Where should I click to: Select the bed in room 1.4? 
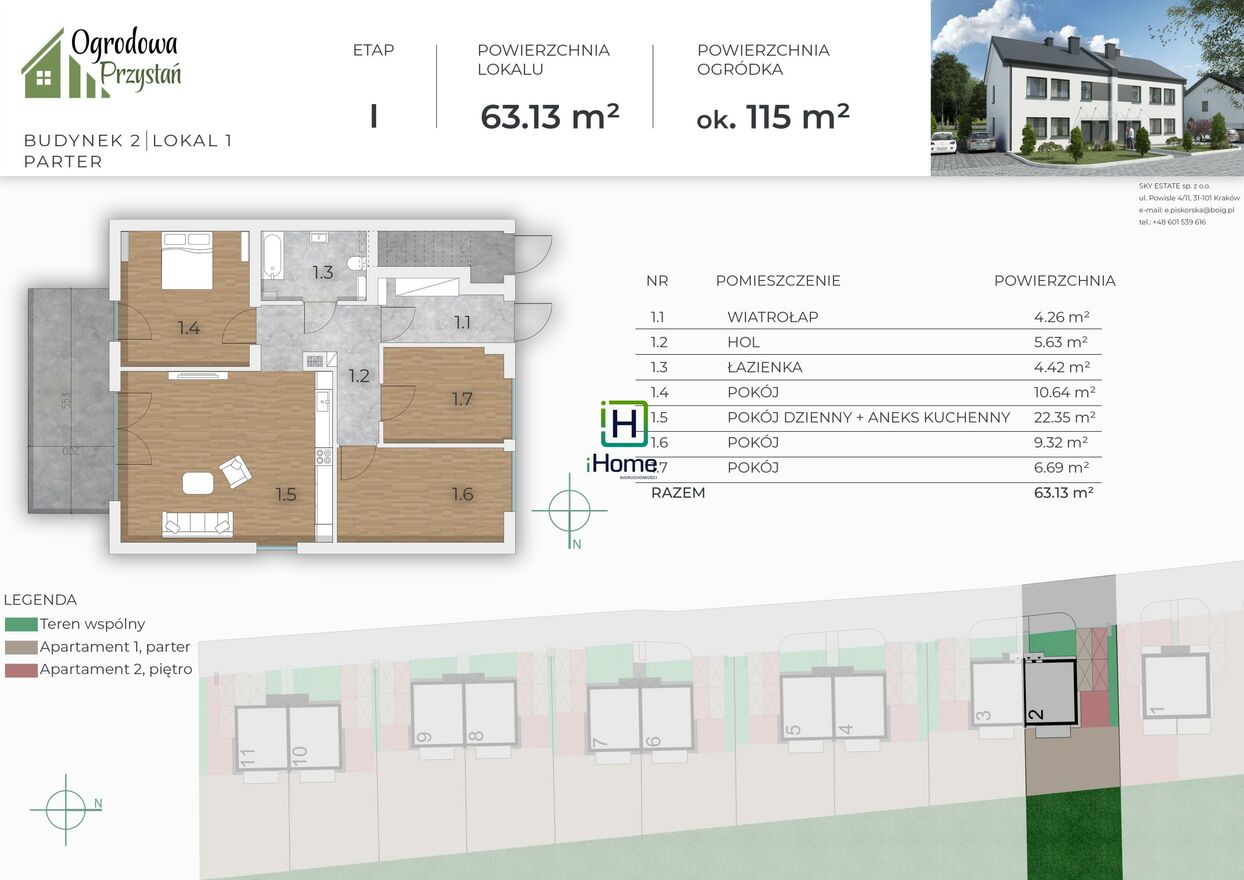click(187, 260)
